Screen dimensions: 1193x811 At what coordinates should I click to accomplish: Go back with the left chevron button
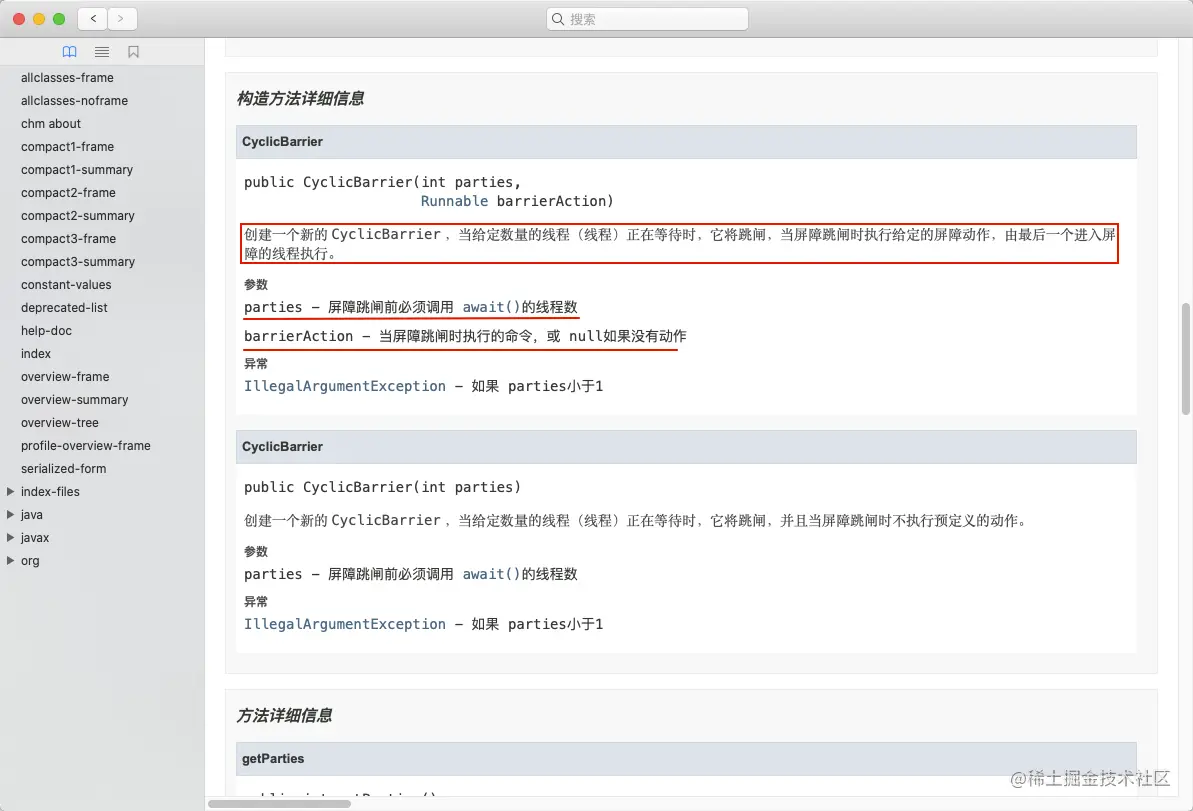(94, 19)
